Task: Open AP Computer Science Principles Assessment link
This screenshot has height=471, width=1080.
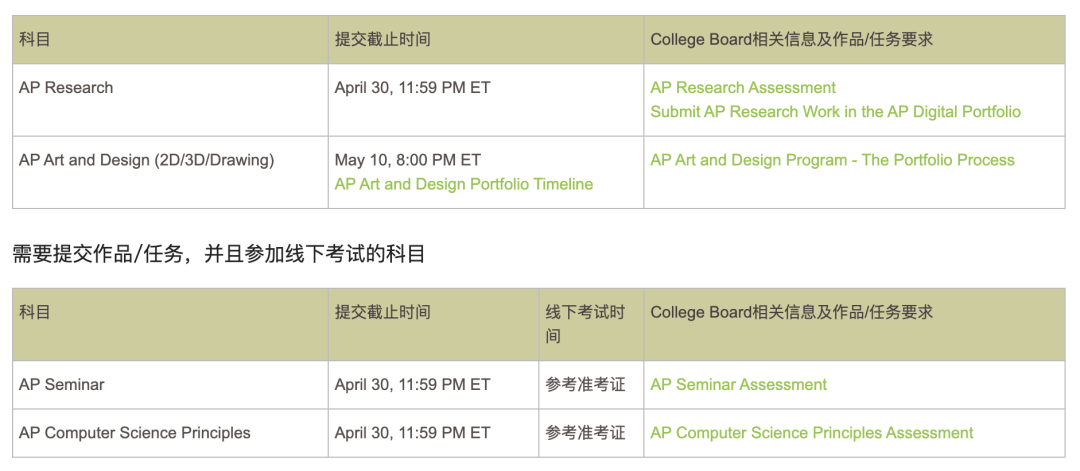Action: coord(811,433)
